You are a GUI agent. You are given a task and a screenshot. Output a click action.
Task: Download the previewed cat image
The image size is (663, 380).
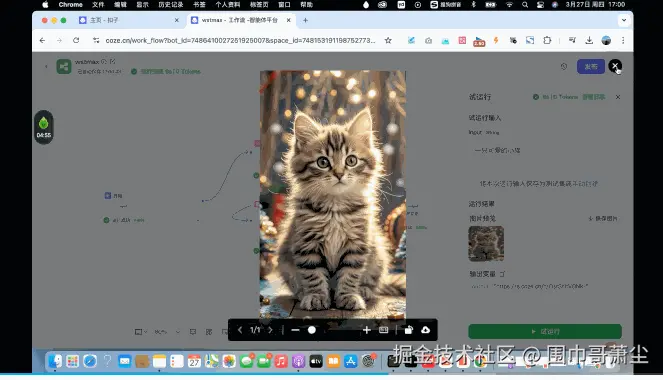pos(425,330)
